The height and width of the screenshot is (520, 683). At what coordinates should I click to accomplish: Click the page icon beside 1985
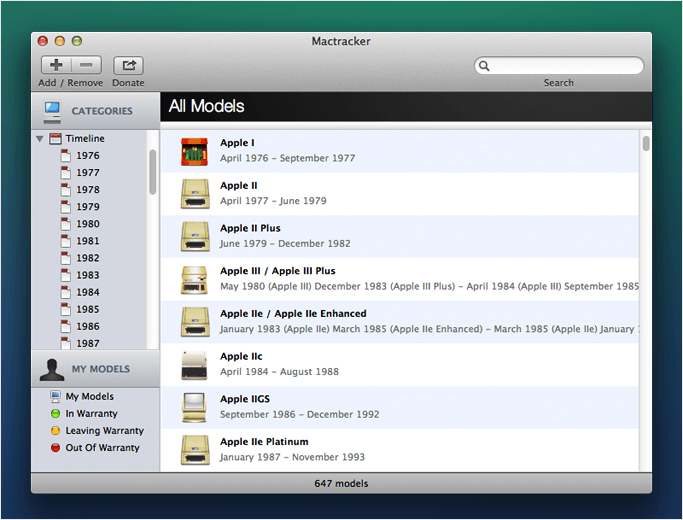[x=65, y=309]
